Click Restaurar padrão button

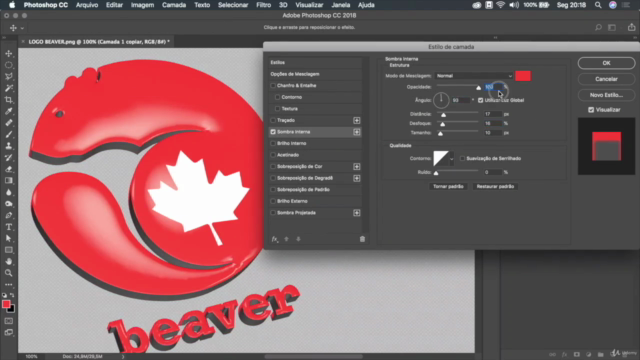coord(496,187)
